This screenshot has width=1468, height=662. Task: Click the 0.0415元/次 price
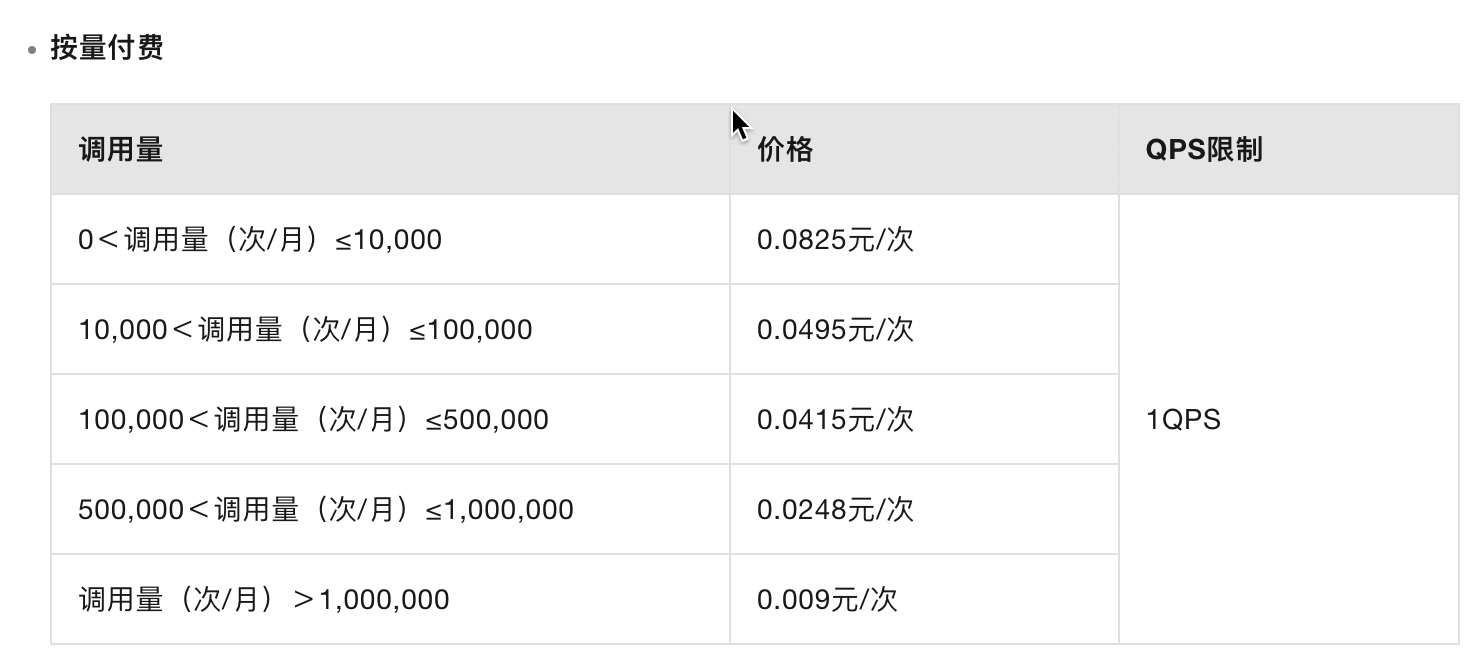tap(835, 420)
